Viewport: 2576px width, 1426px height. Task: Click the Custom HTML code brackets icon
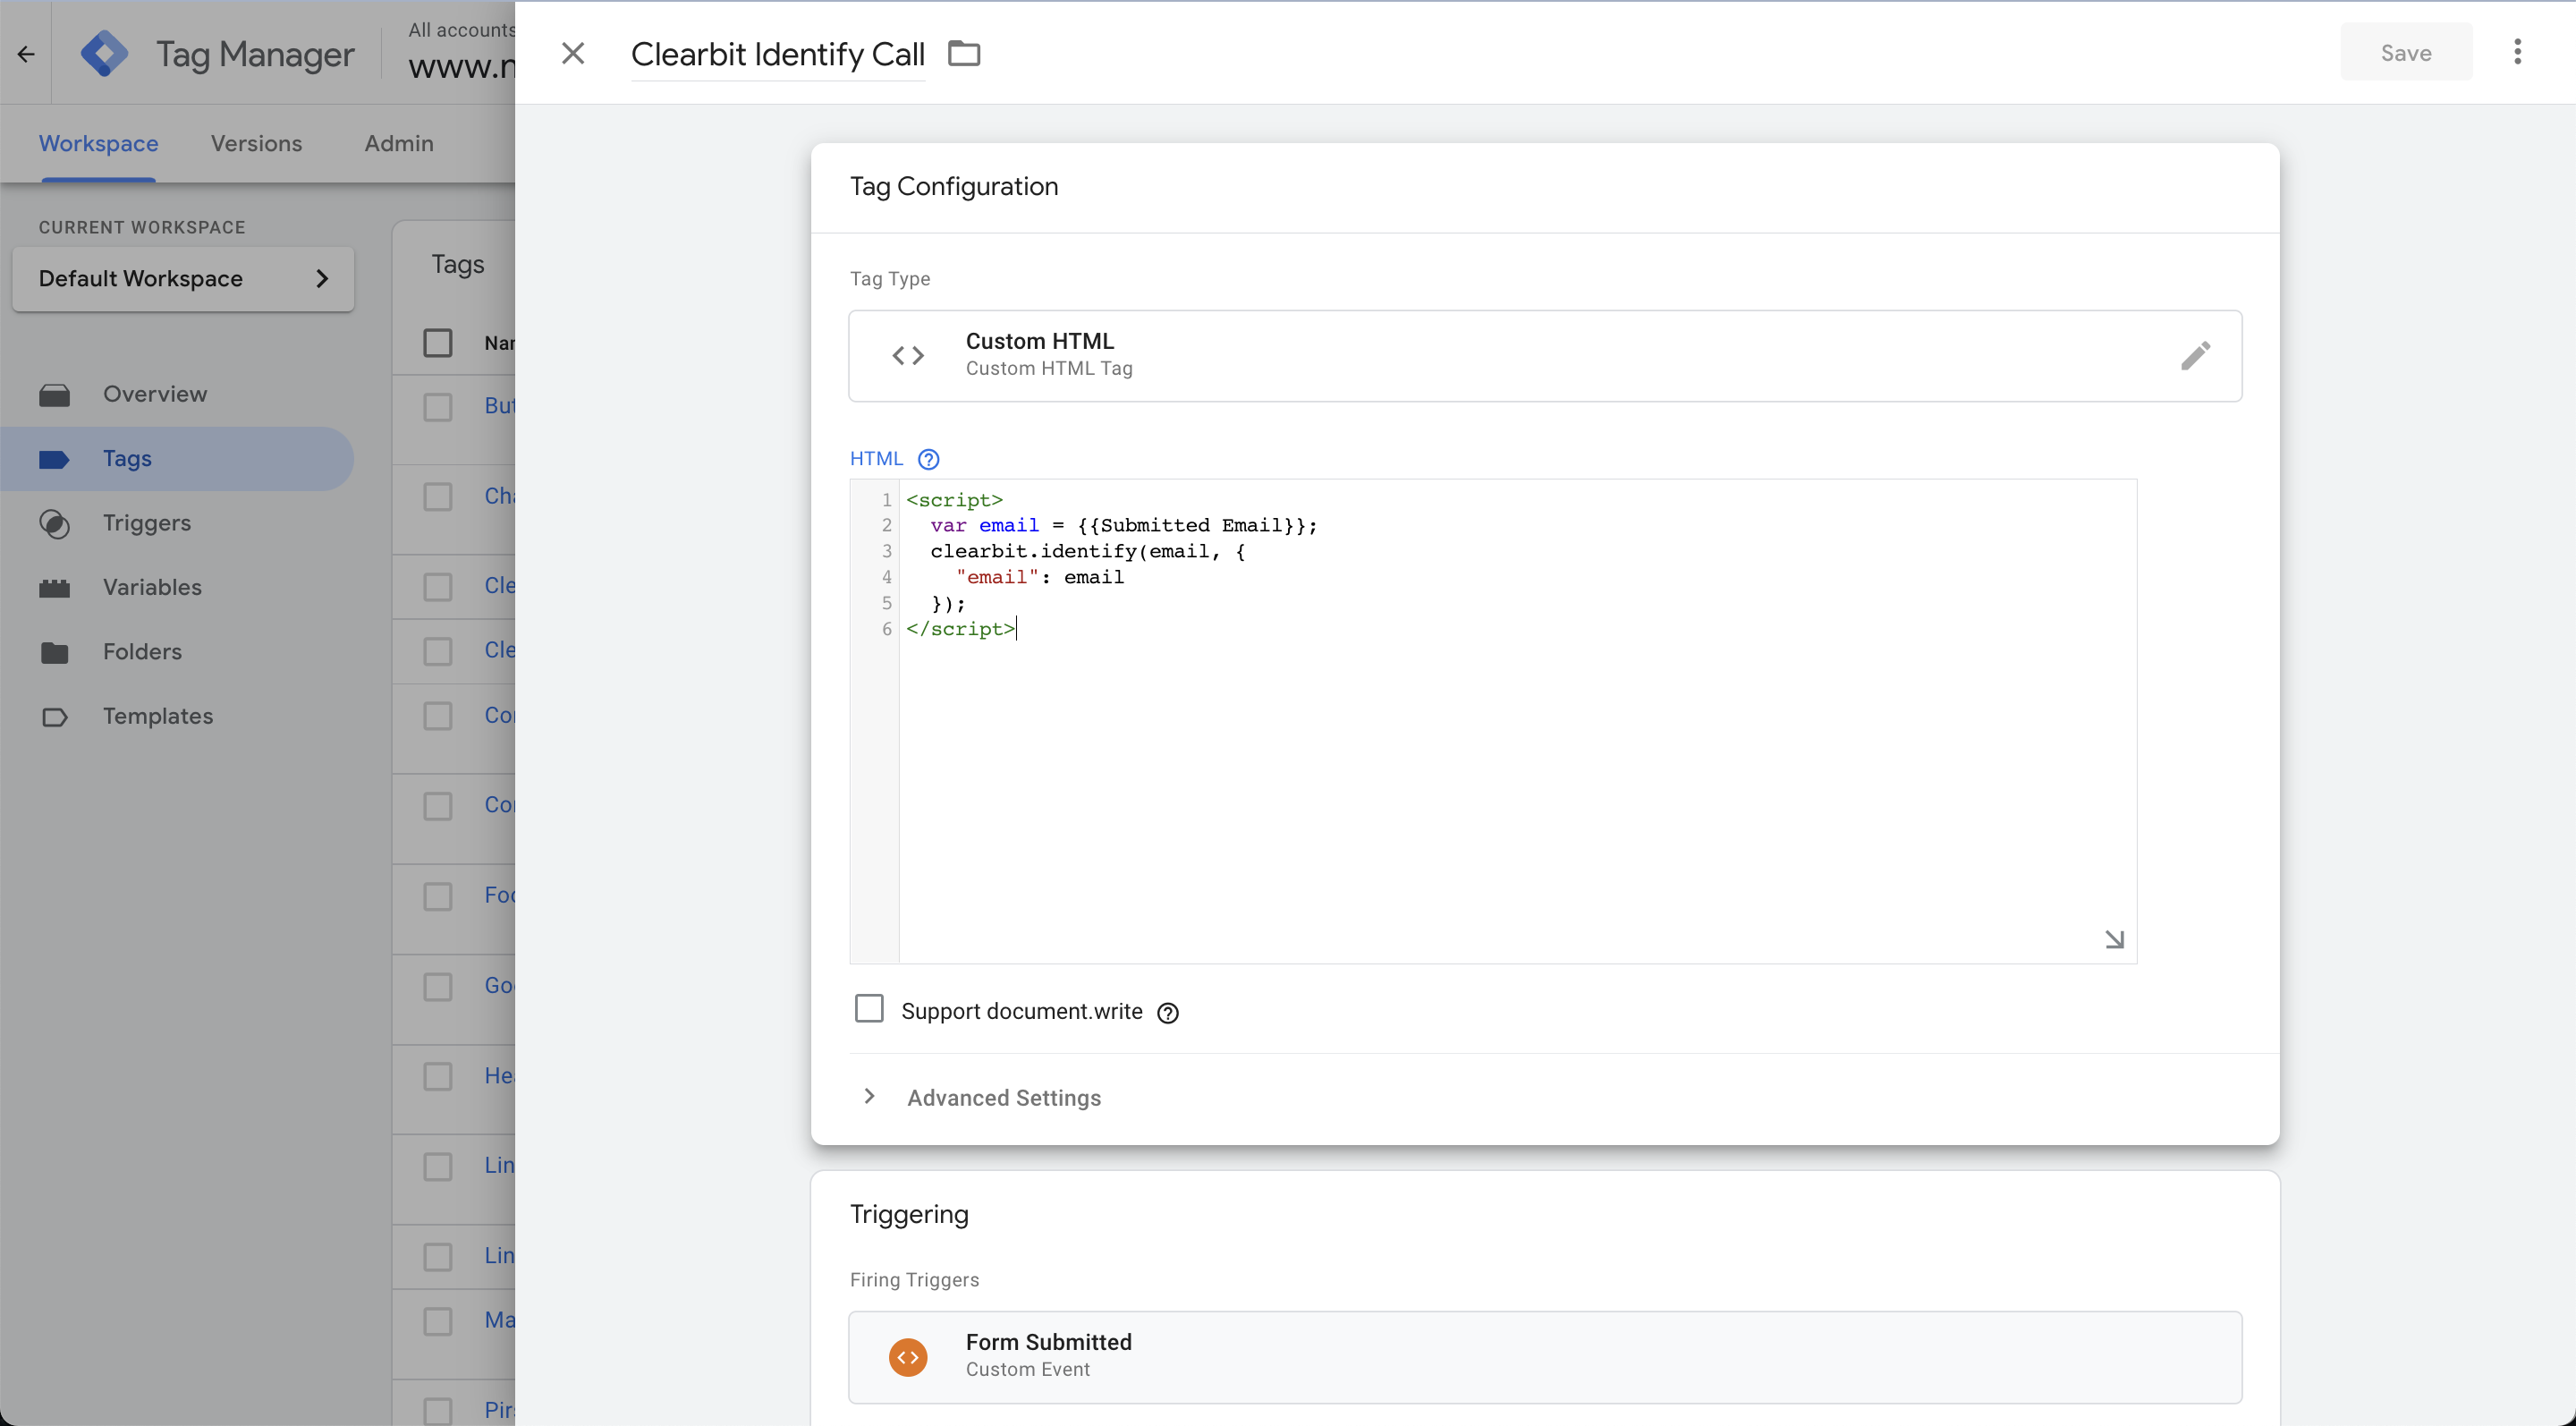point(908,355)
